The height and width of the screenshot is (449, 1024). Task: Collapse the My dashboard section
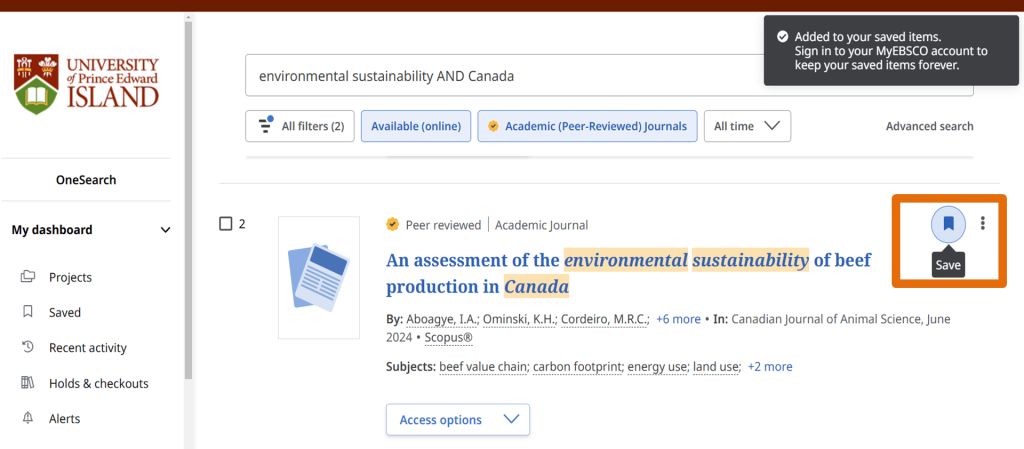click(x=165, y=230)
